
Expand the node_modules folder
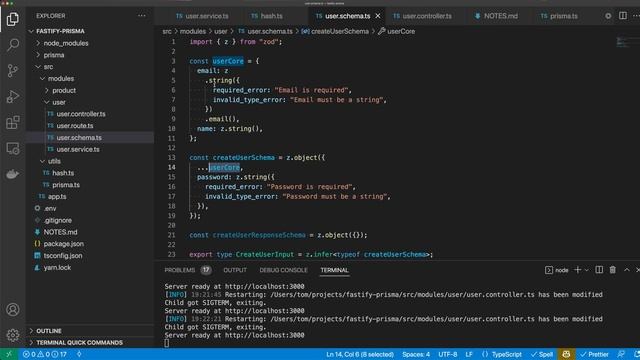(90, 43)
